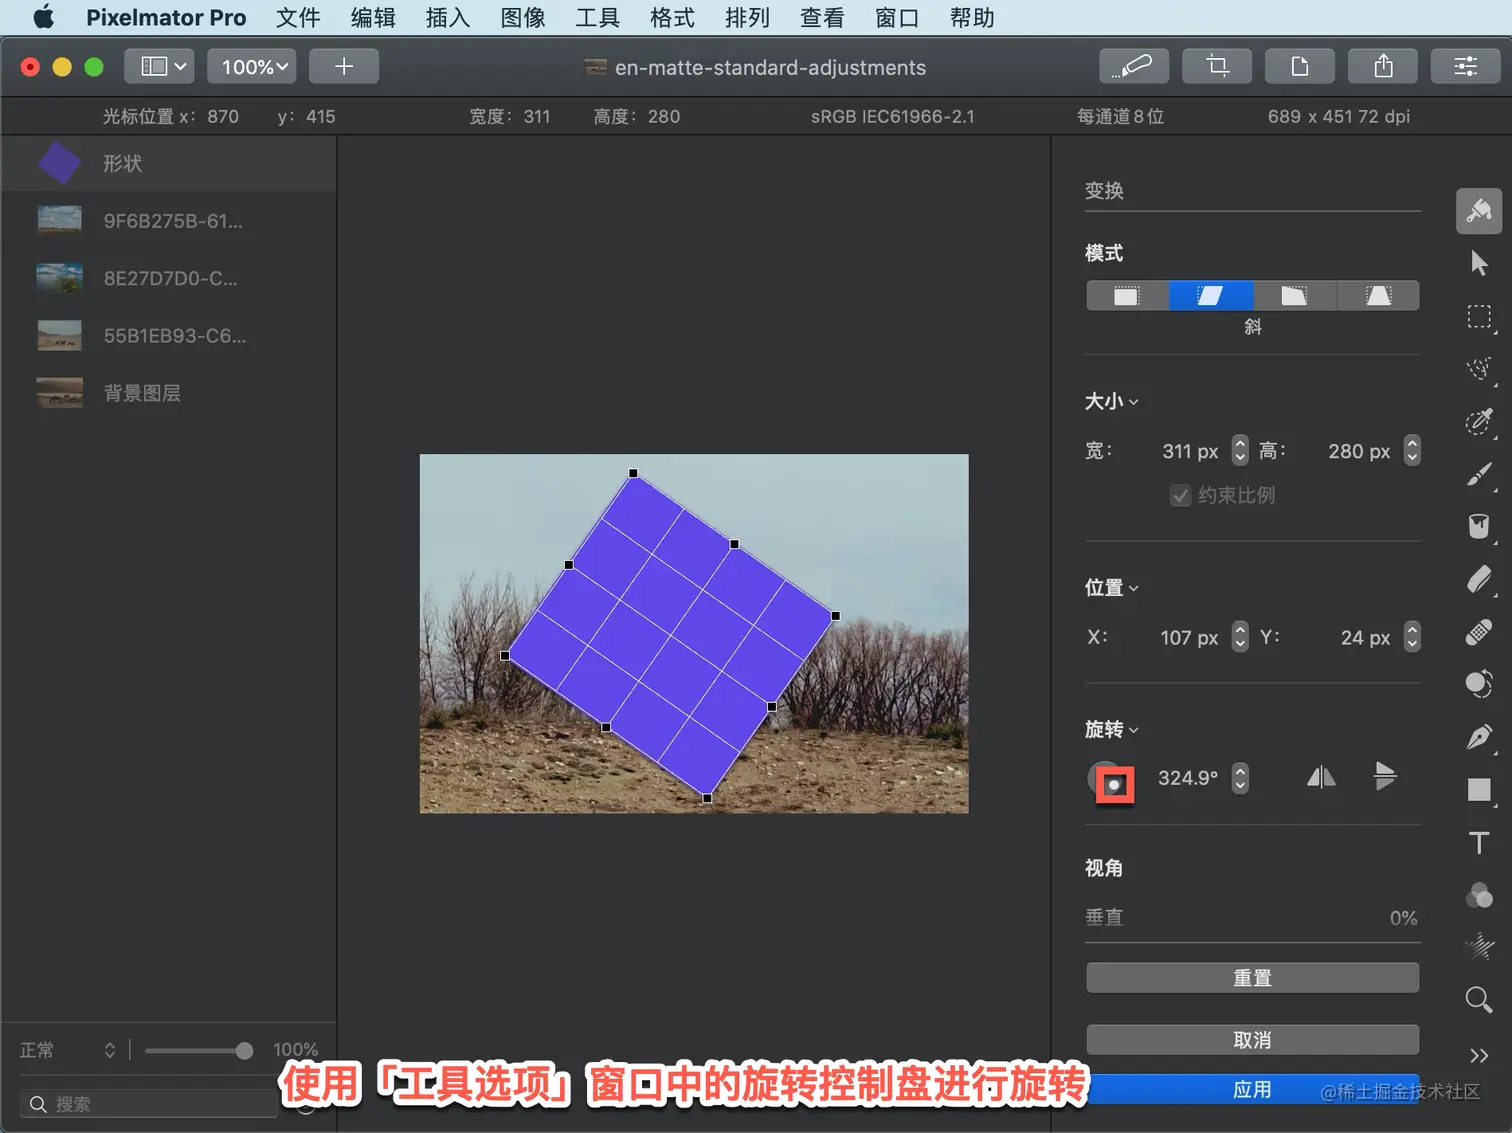Open the 文件 menu
This screenshot has height=1133, width=1512.
pyautogui.click(x=298, y=18)
